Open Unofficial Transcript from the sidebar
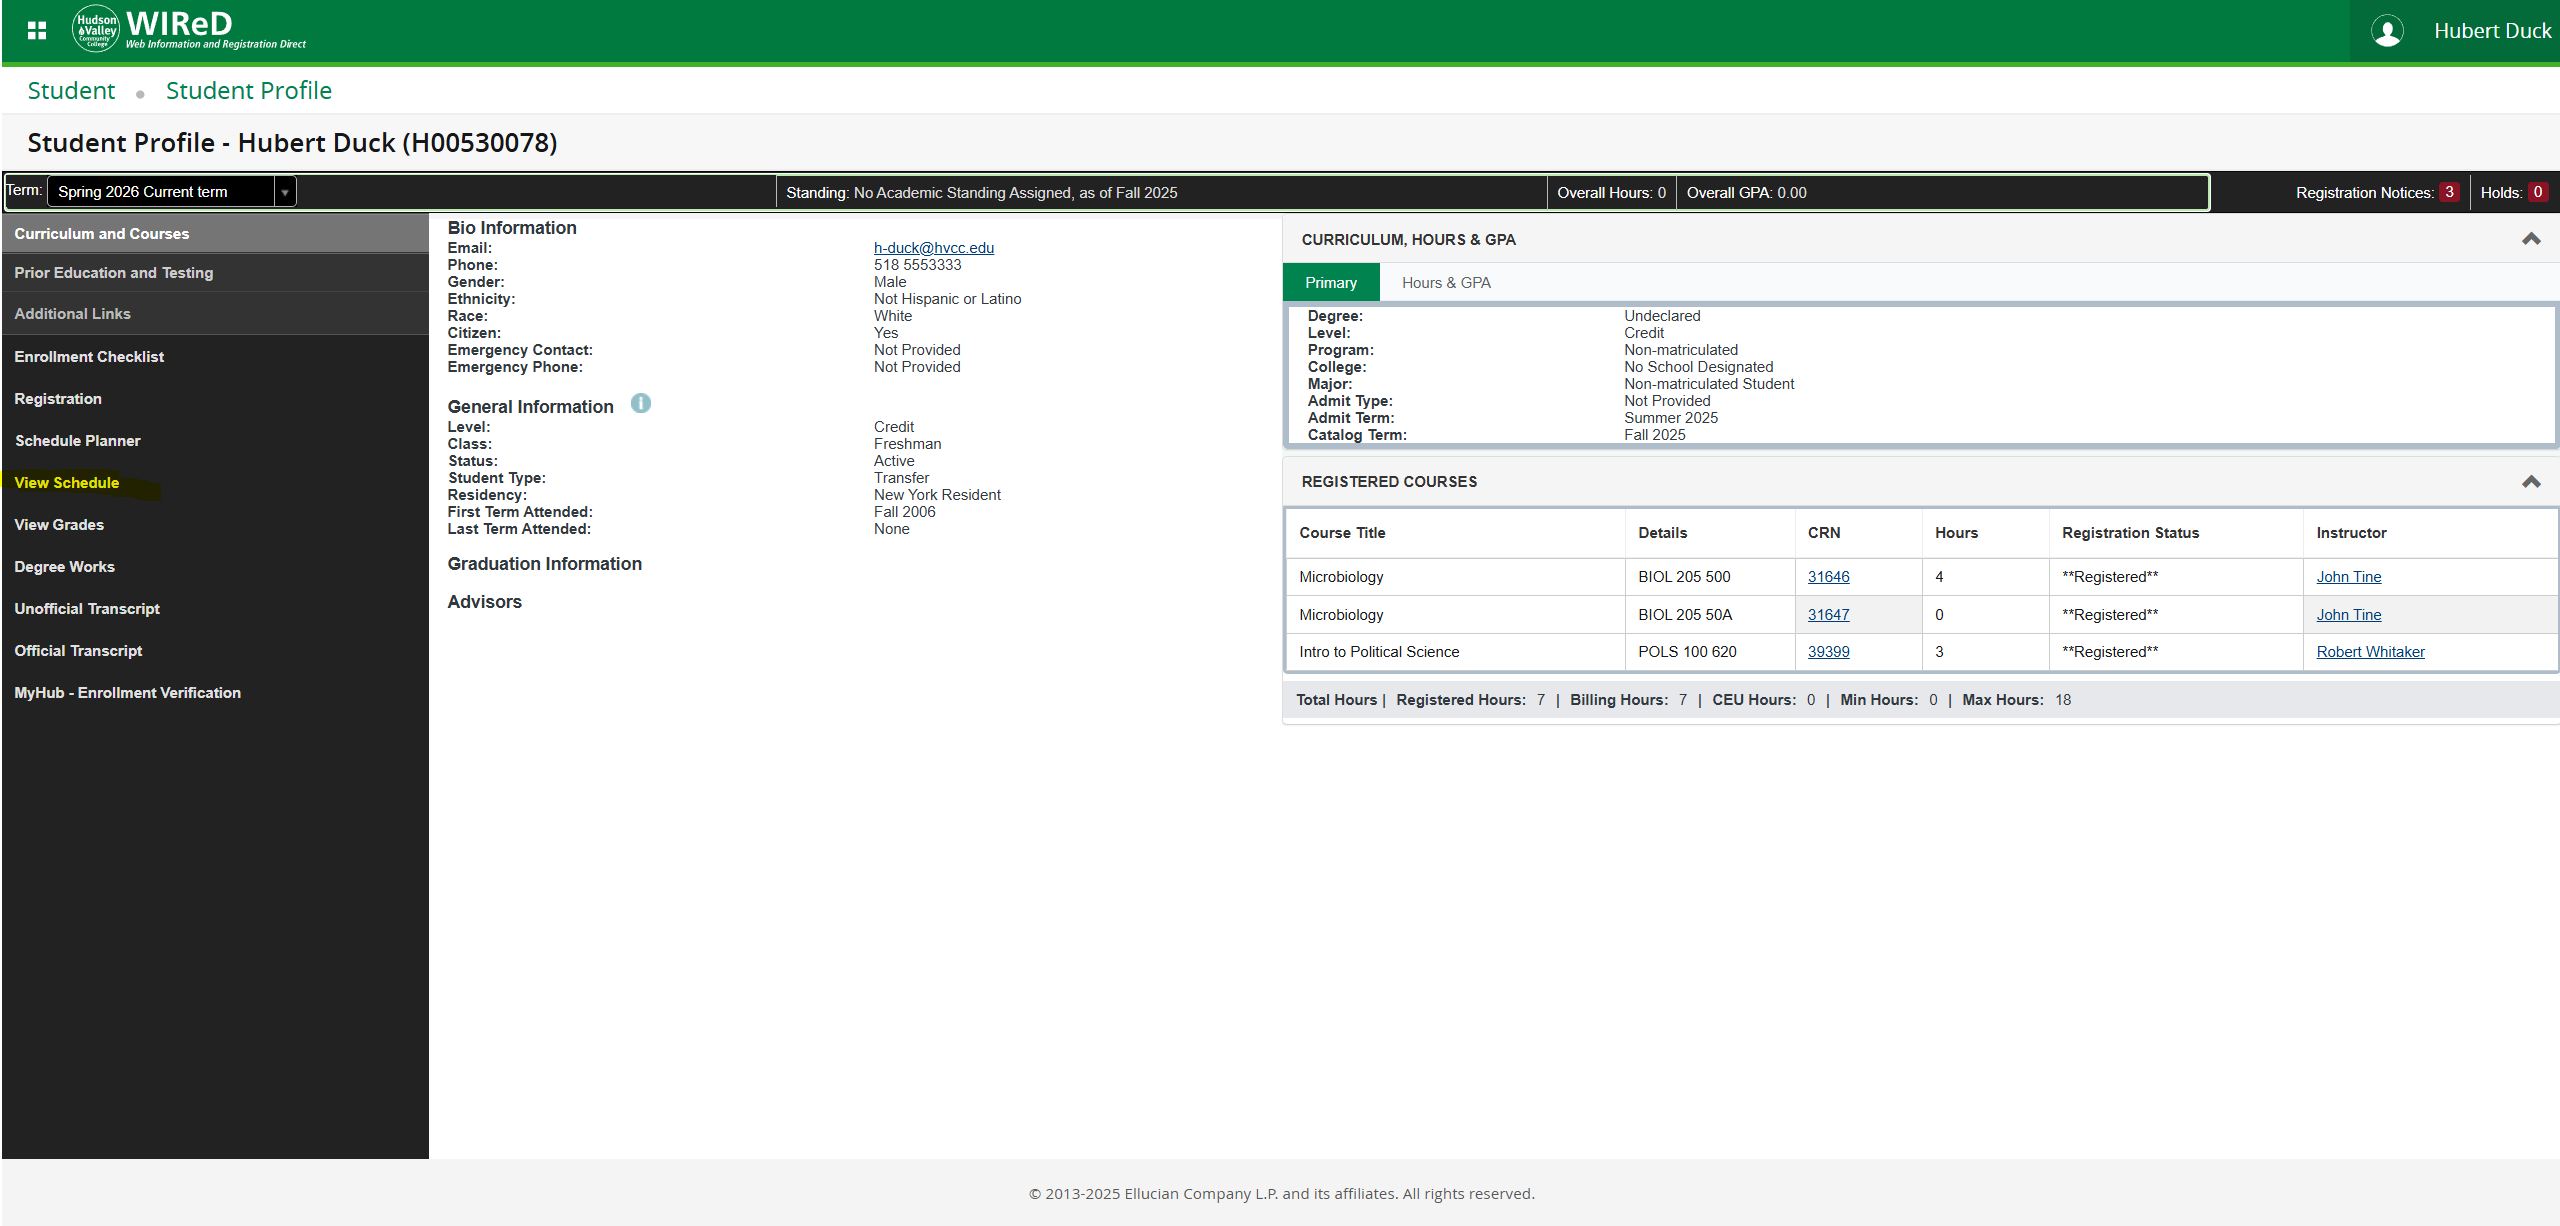Viewport: 2560px width, 1226px height. click(87, 609)
